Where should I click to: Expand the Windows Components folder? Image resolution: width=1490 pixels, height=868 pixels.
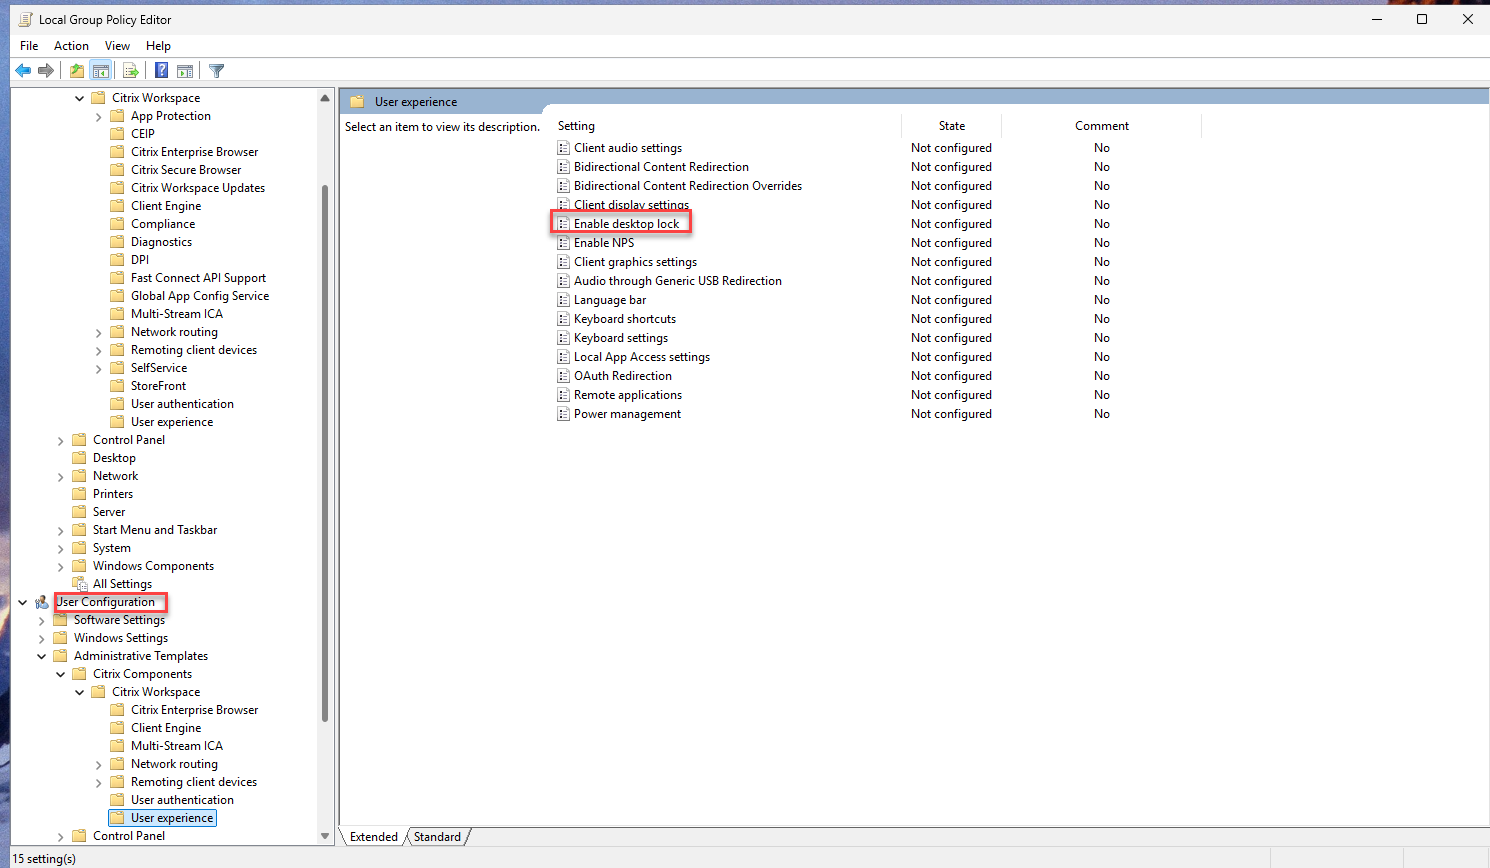pyautogui.click(x=61, y=566)
